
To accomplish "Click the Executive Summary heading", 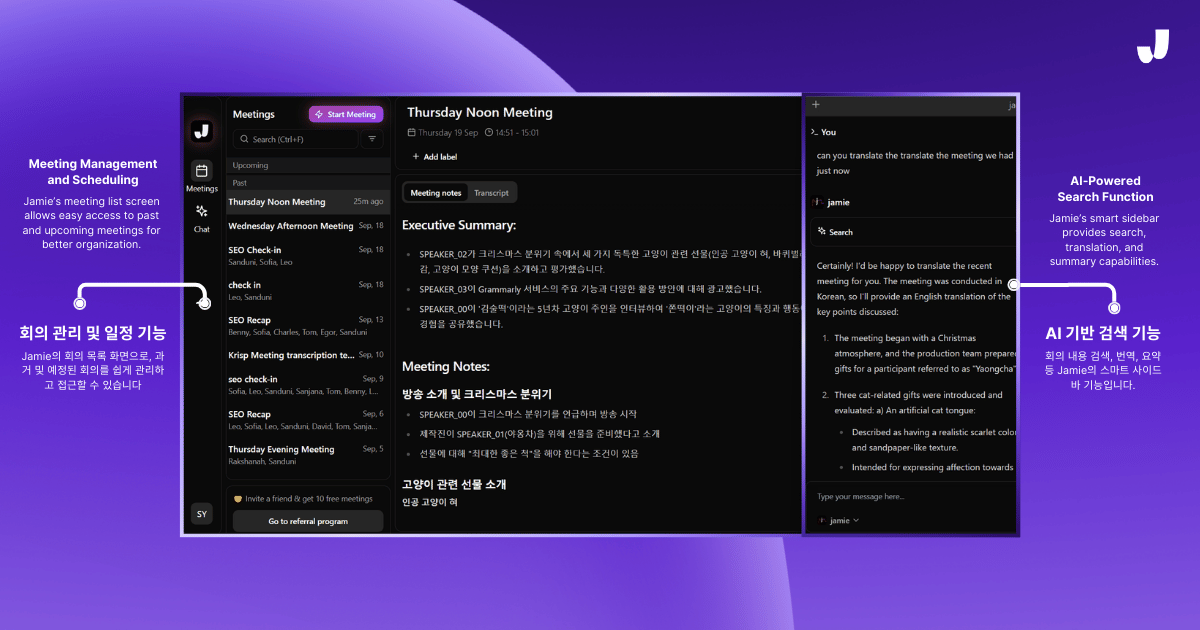I will tap(459, 225).
